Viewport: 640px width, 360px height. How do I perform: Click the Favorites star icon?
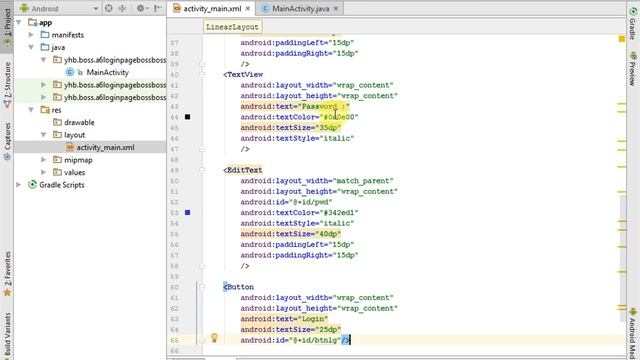[7, 293]
